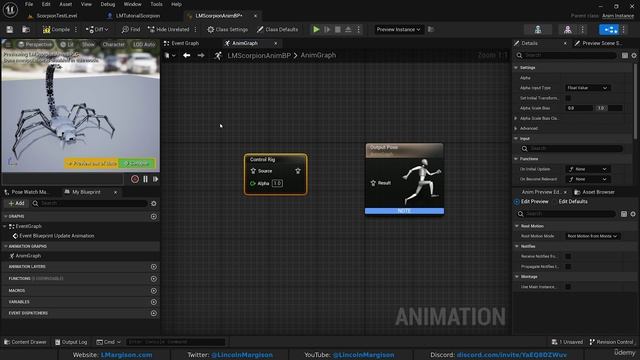Add new Animation Layer
This screenshot has height=360, width=640.
click(x=153, y=267)
